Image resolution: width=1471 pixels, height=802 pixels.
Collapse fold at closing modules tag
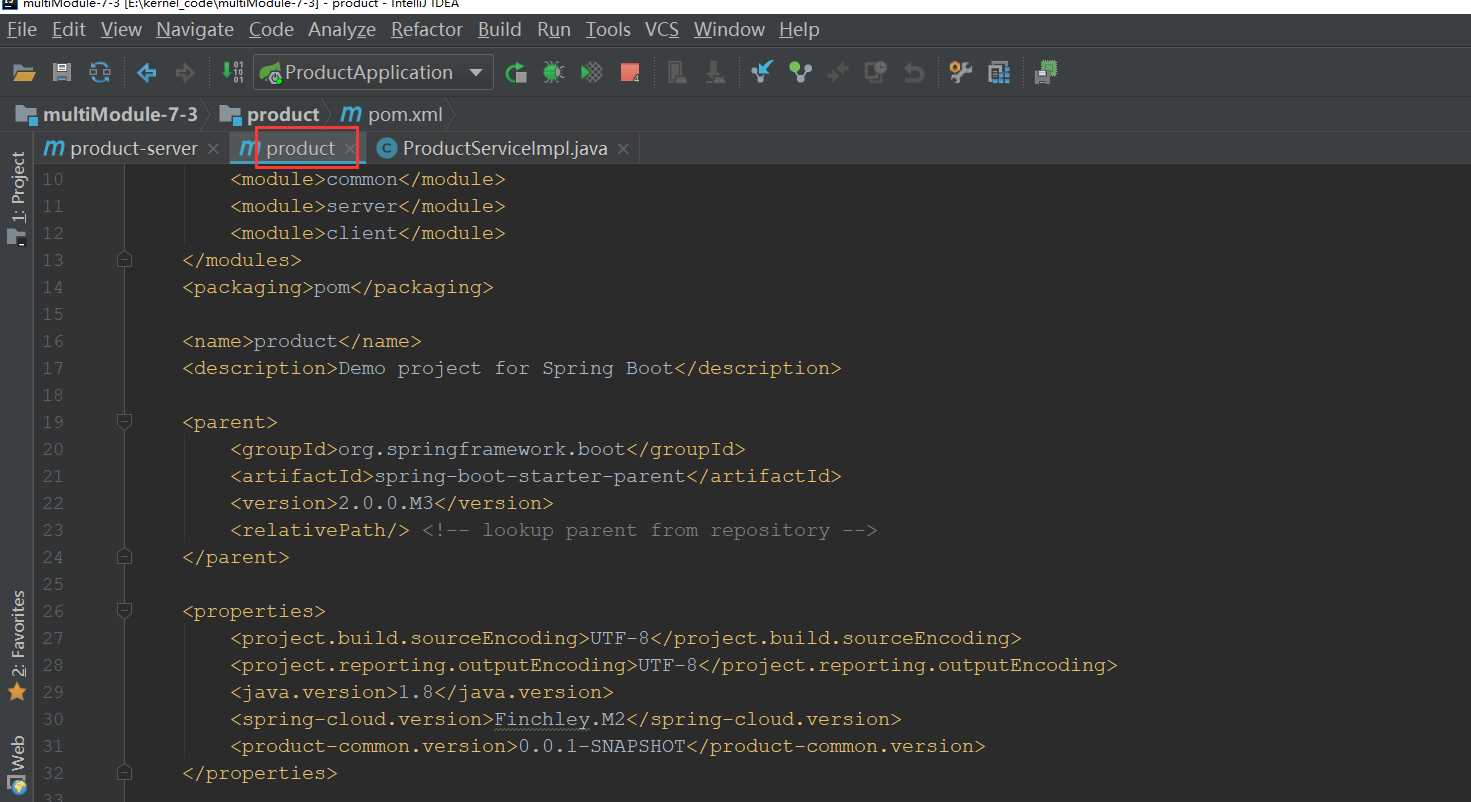pyautogui.click(x=124, y=260)
